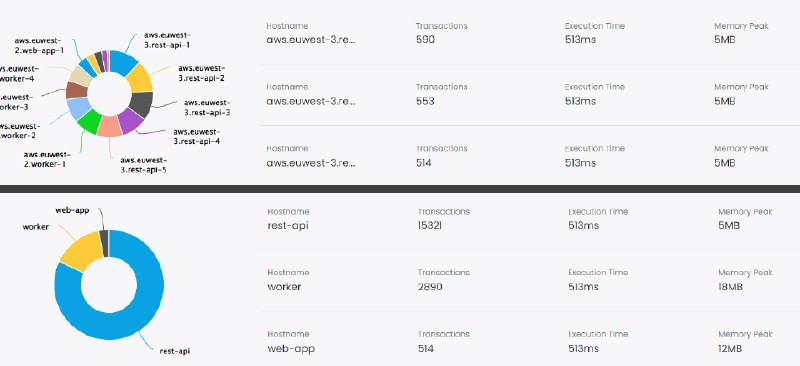Select the yellow worker slice in lower donut
This screenshot has width=800, height=366.
point(82,249)
